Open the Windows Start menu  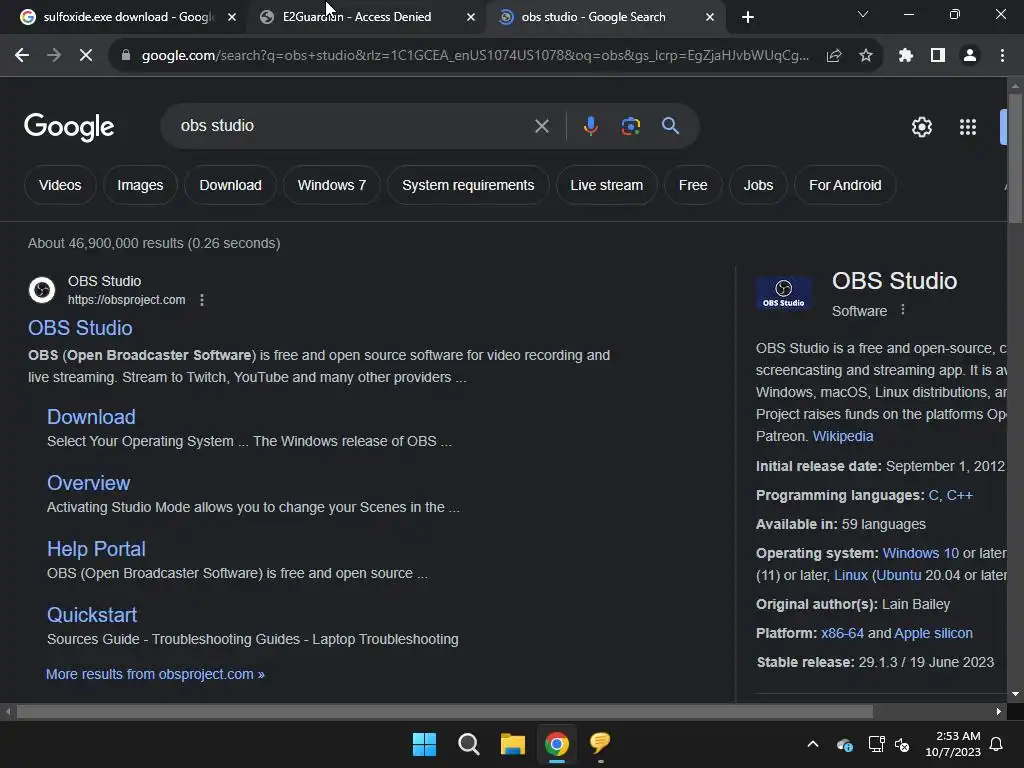point(424,744)
